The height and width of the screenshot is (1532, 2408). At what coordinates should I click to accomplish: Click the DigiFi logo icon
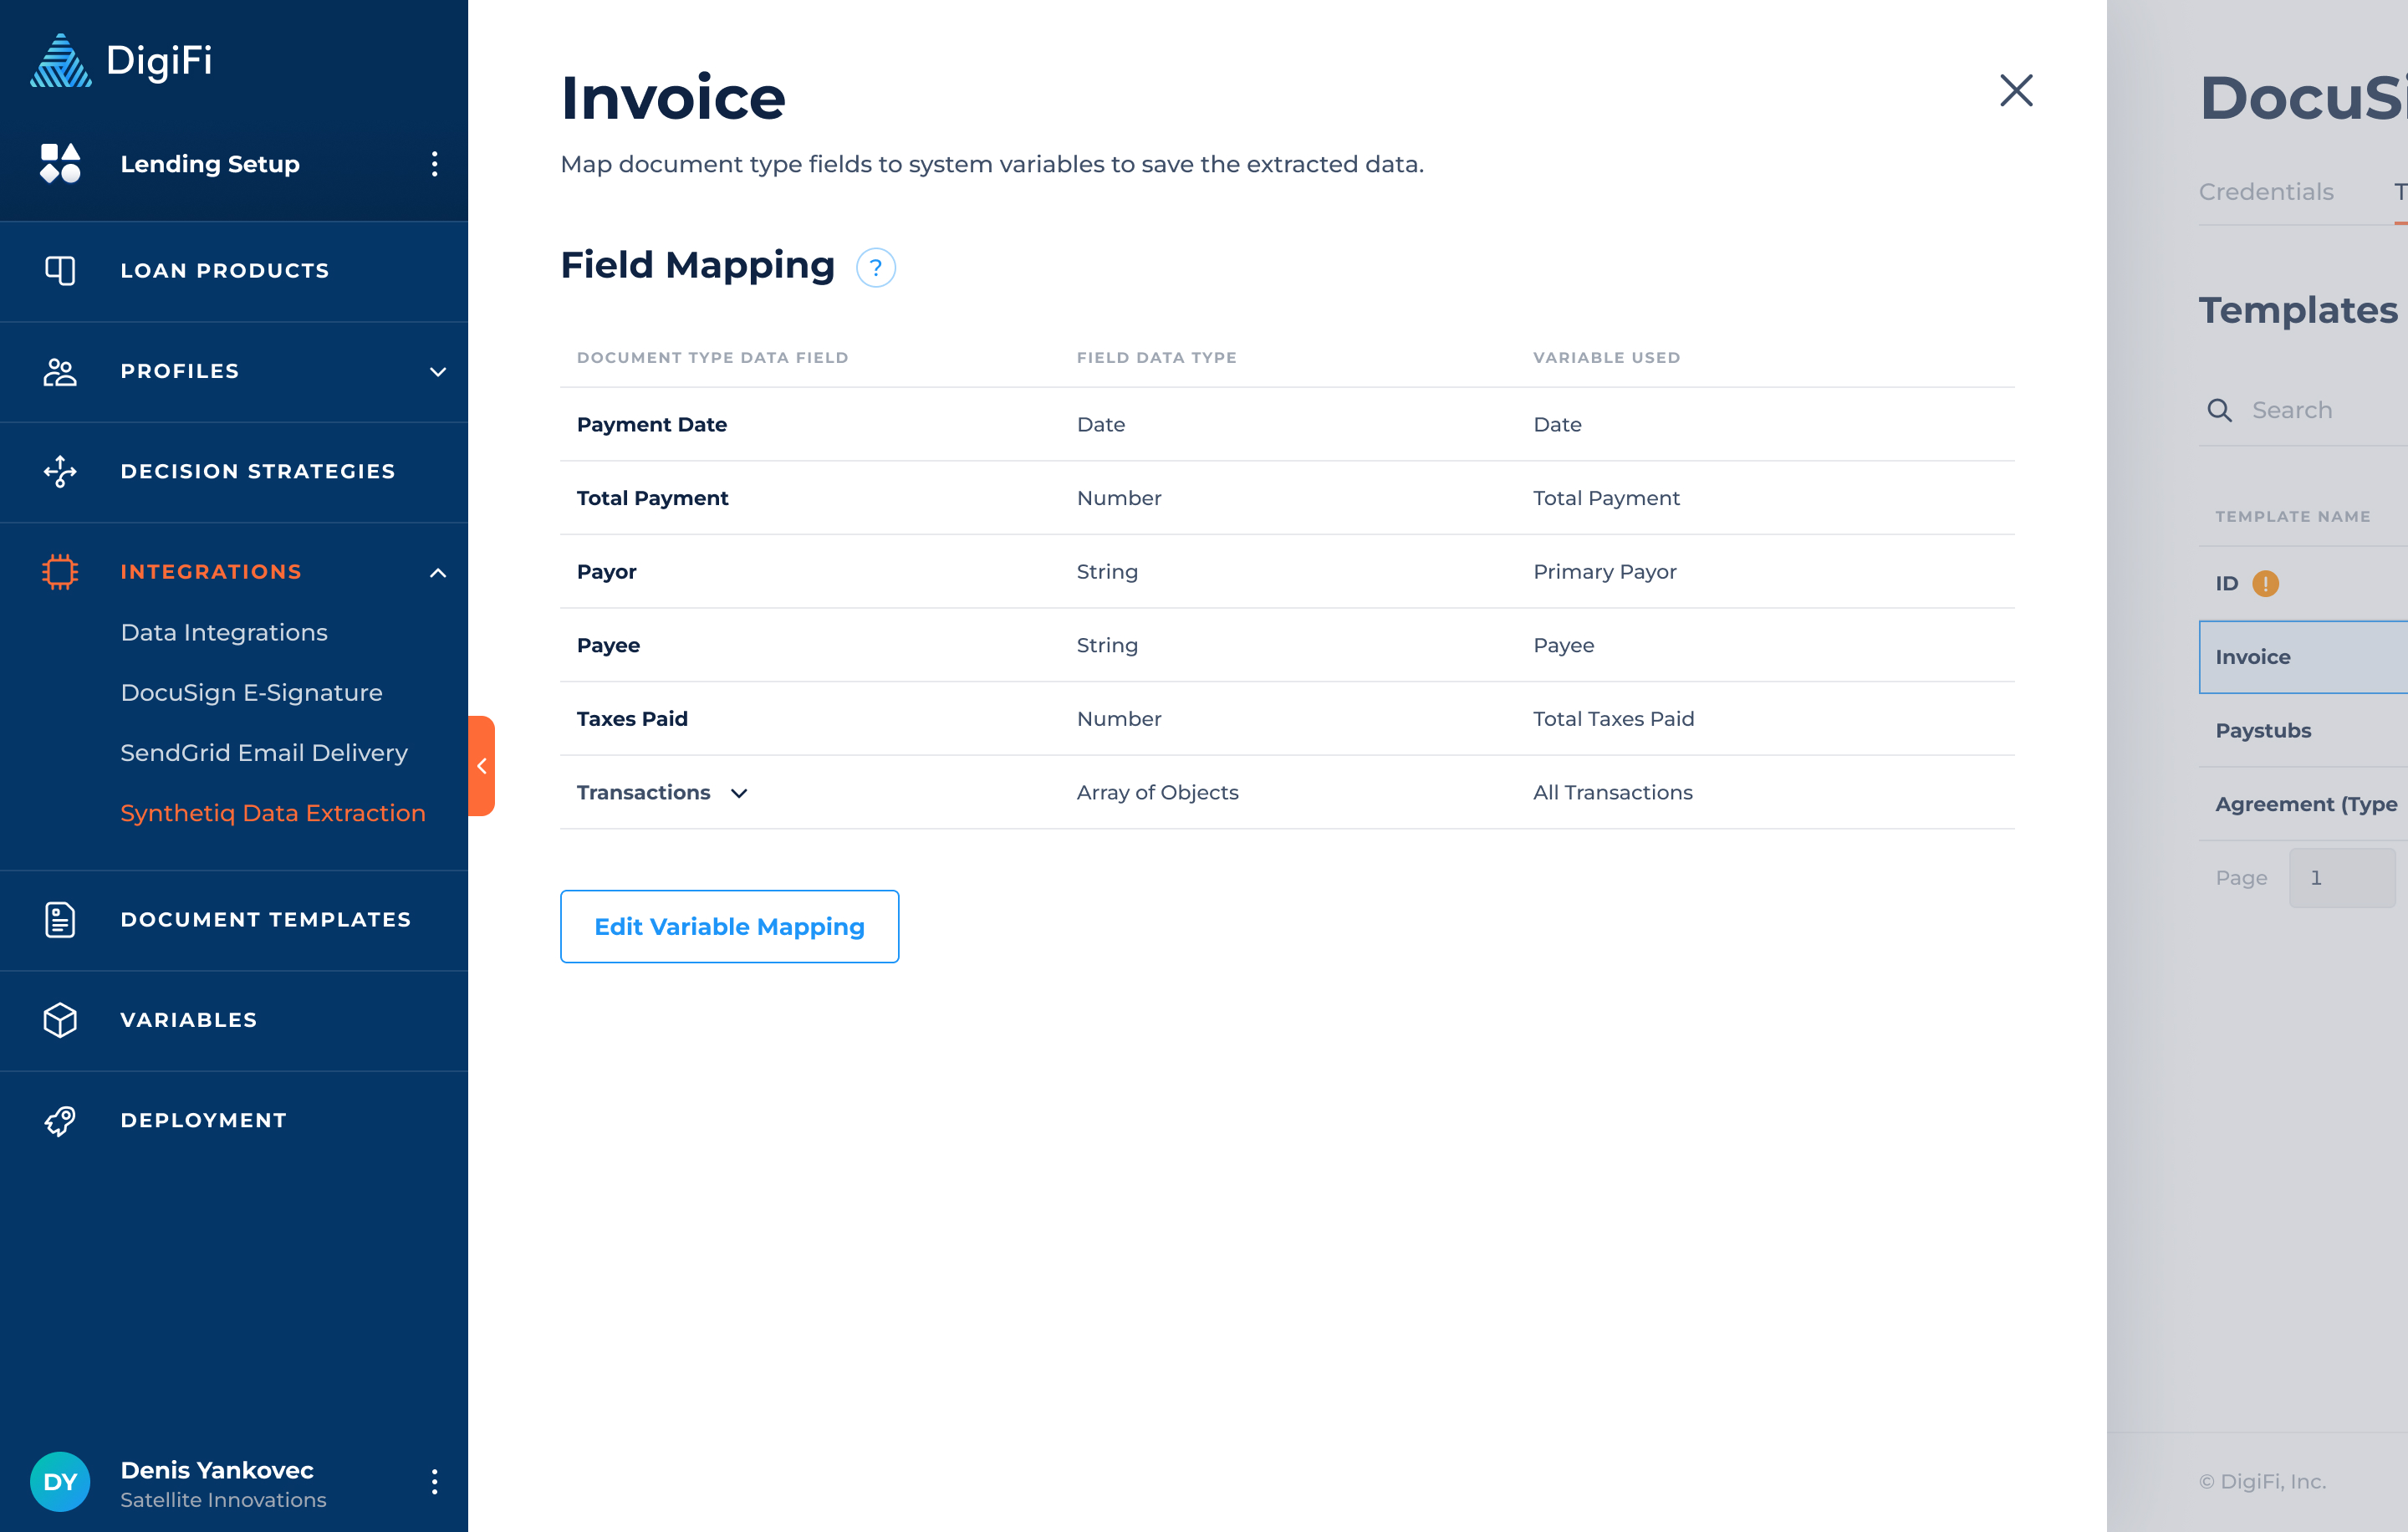60,61
